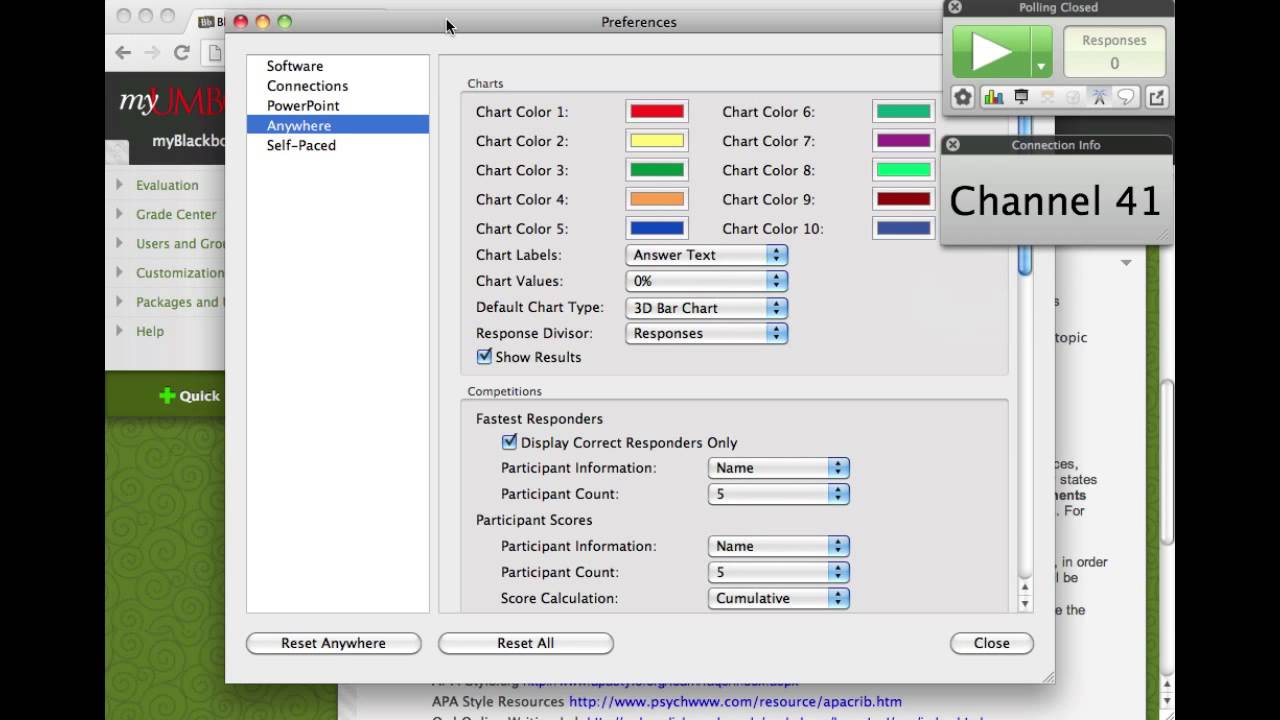The image size is (1280, 720).
Task: Select the Software preferences category
Action: [338, 66]
